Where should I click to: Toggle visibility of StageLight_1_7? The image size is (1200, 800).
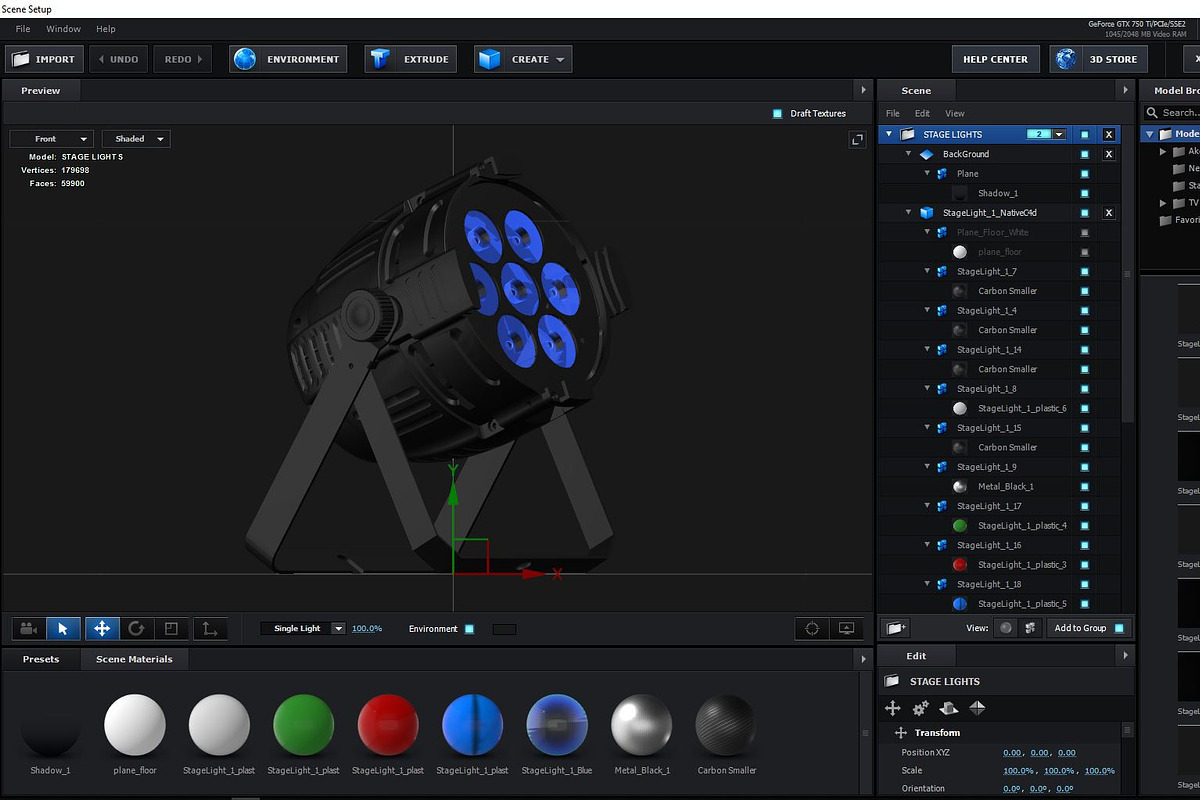(x=1085, y=271)
